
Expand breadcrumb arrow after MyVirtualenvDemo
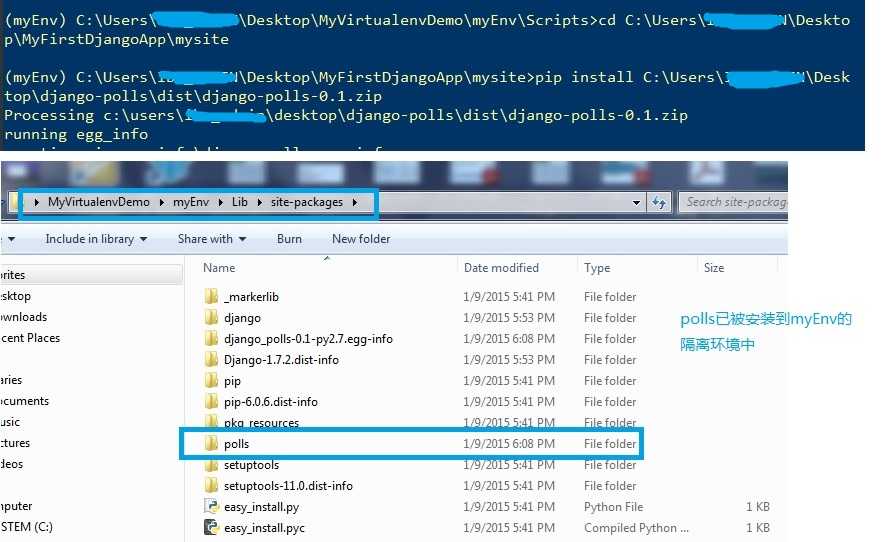click(x=161, y=202)
